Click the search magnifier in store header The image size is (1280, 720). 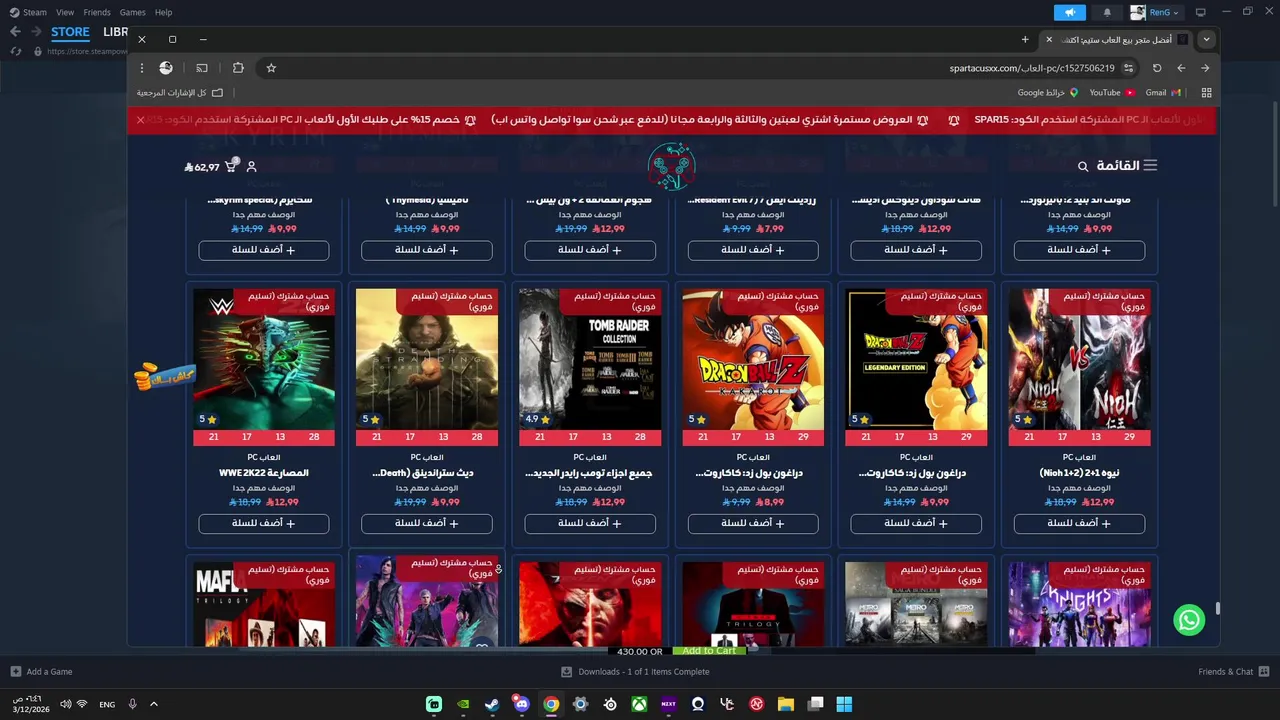1083,166
